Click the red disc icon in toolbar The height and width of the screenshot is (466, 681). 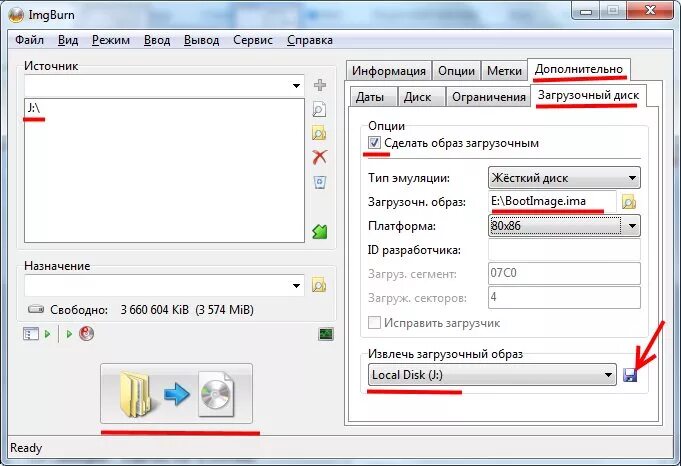pos(86,334)
